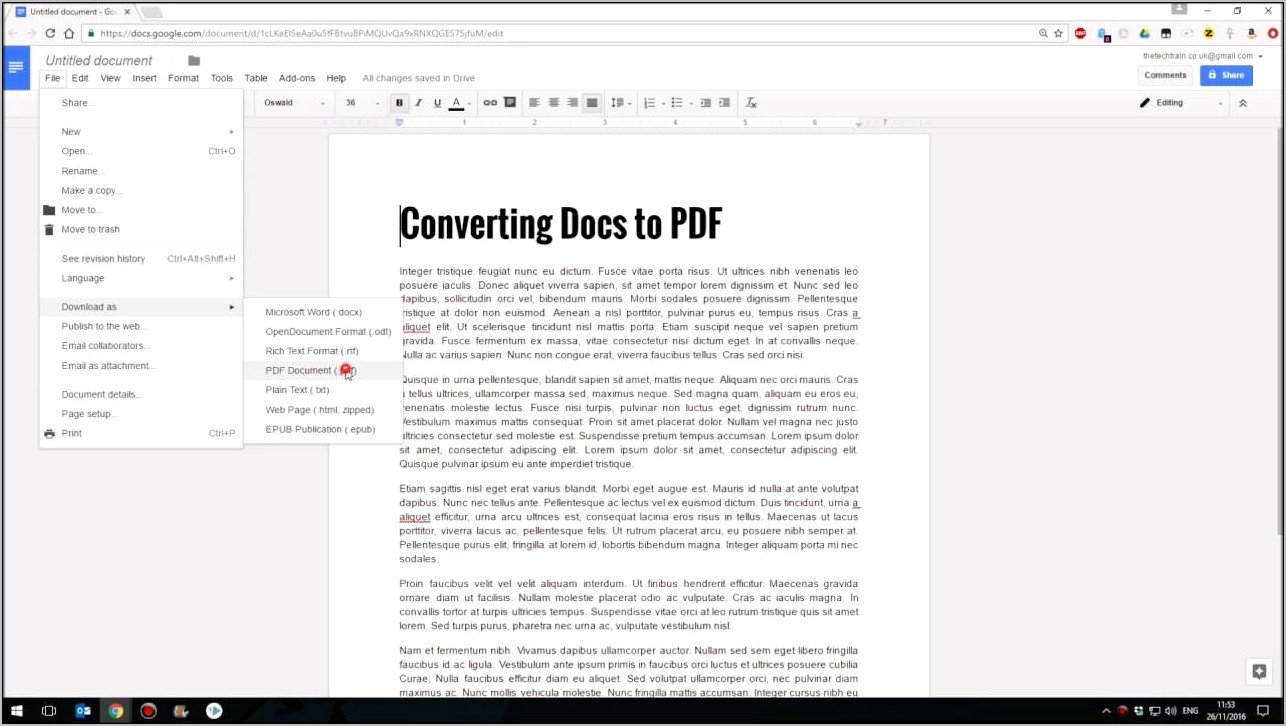Open the Insert menu
The width and height of the screenshot is (1286, 726).
click(145, 78)
